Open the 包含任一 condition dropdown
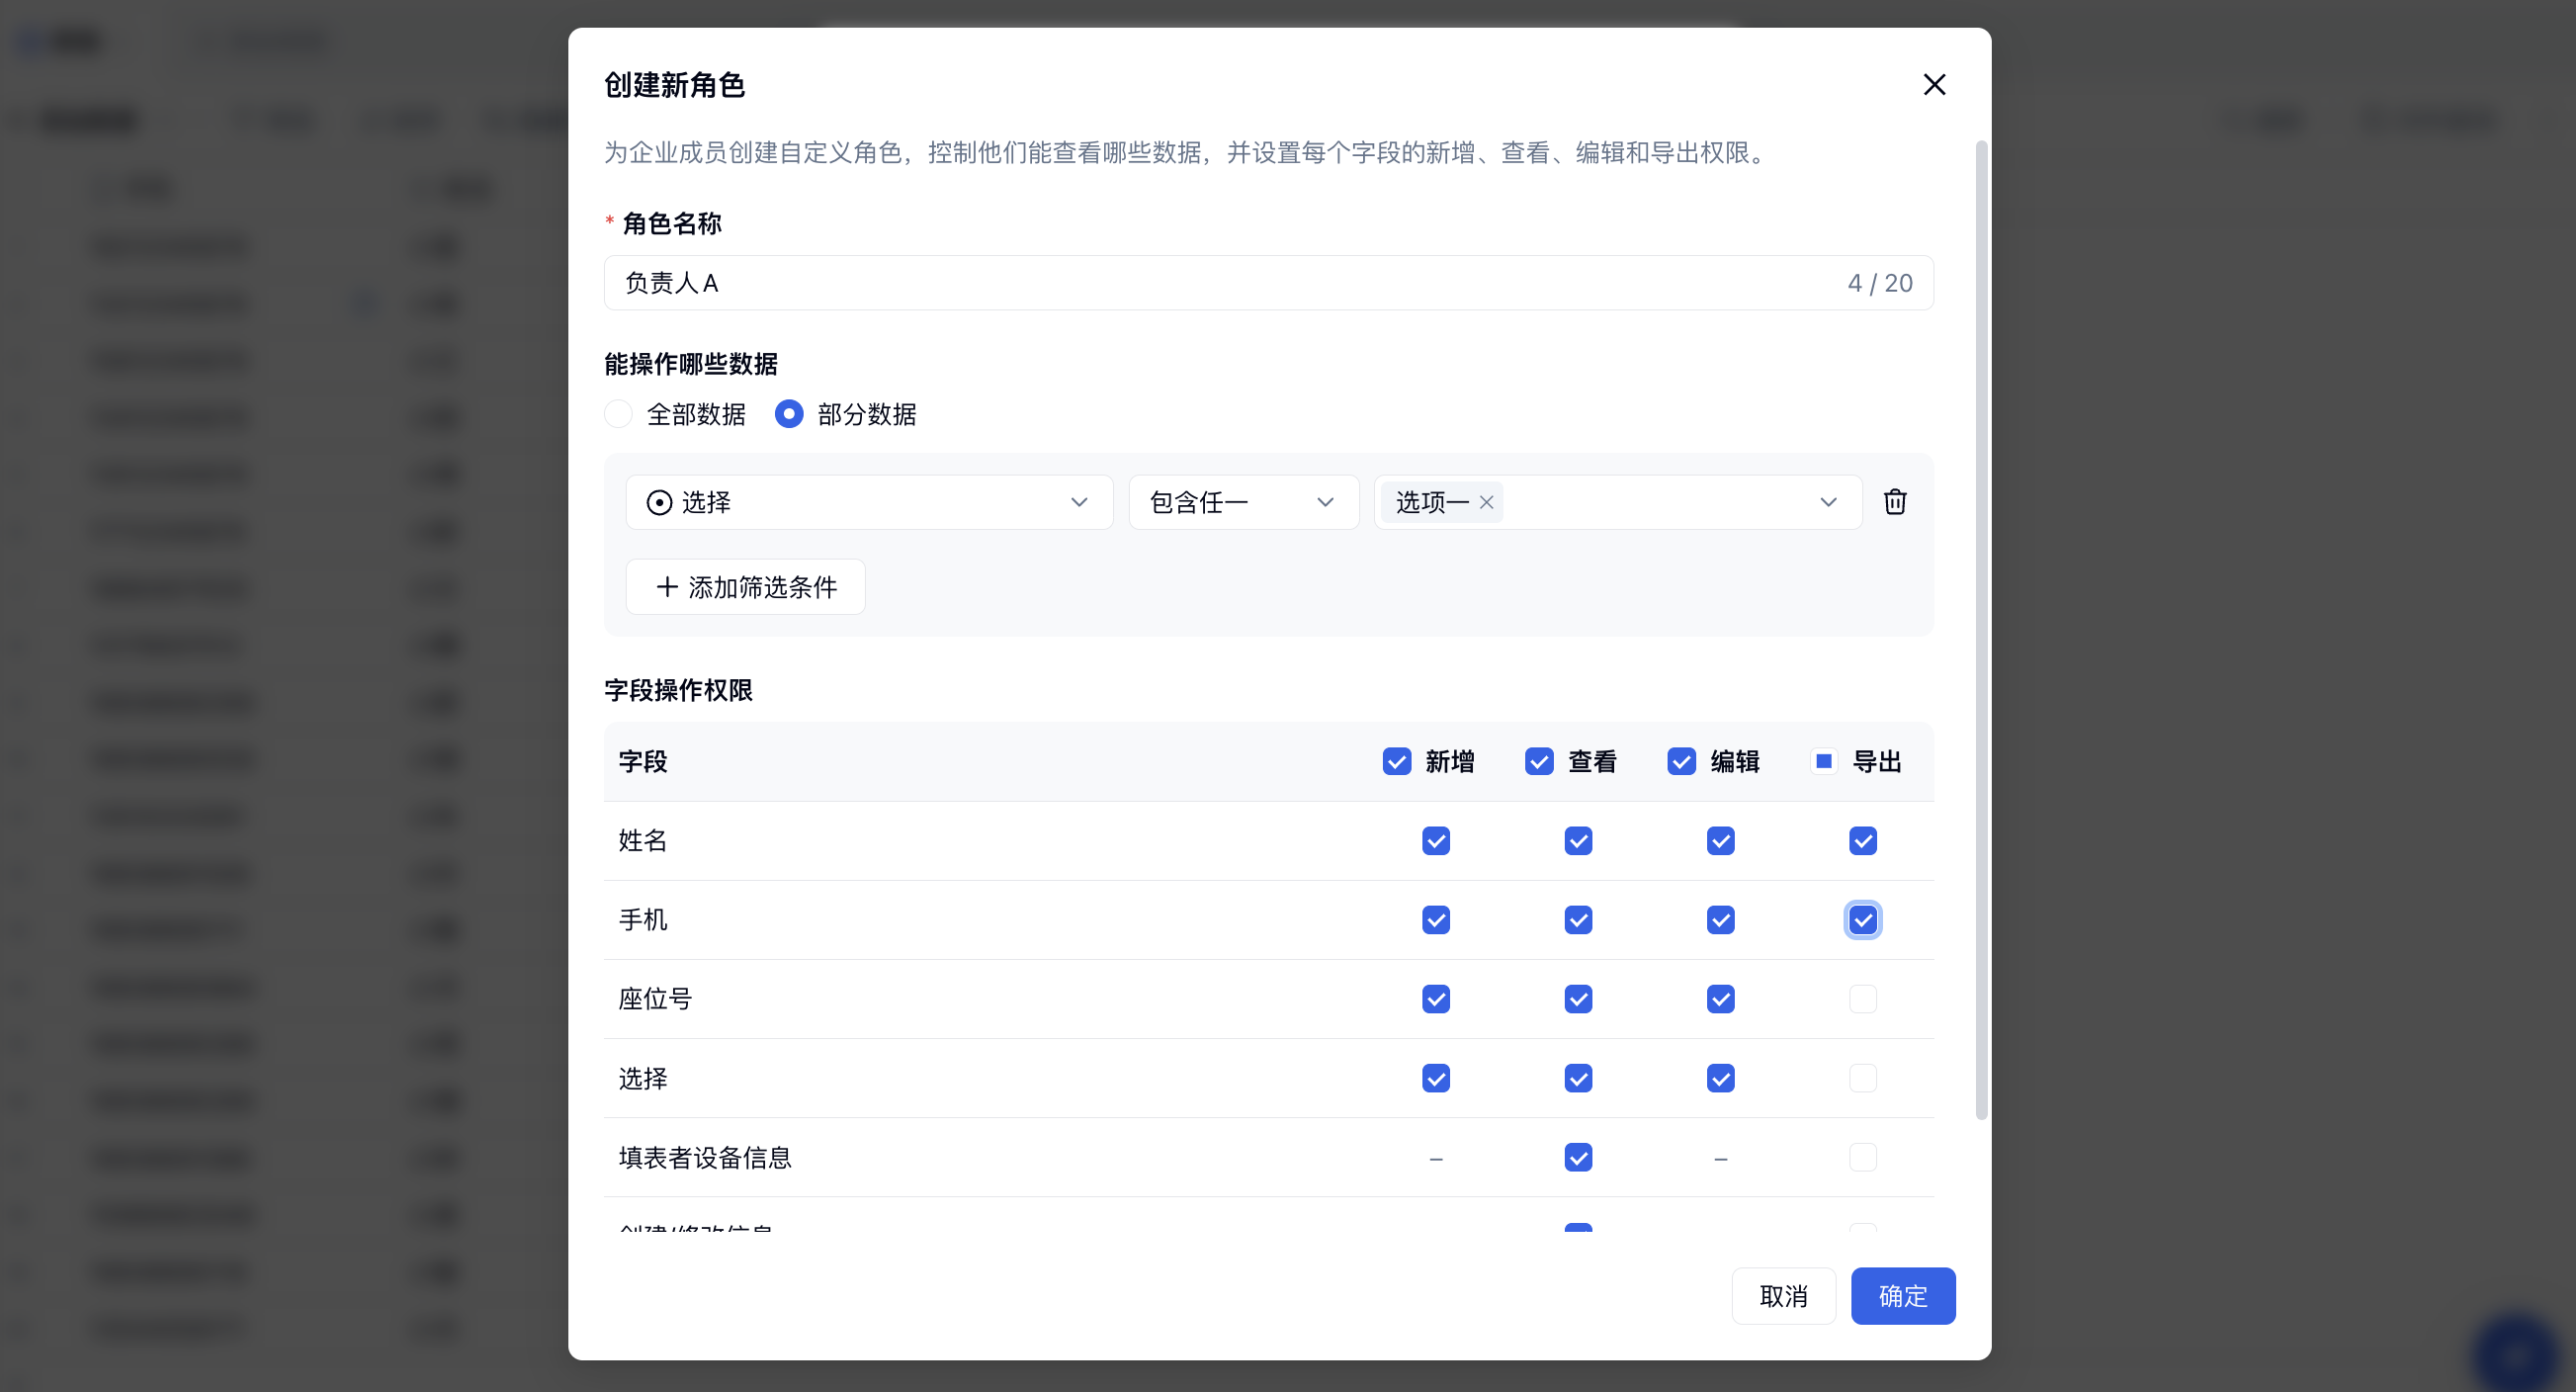2576x1392 pixels. 1243,502
